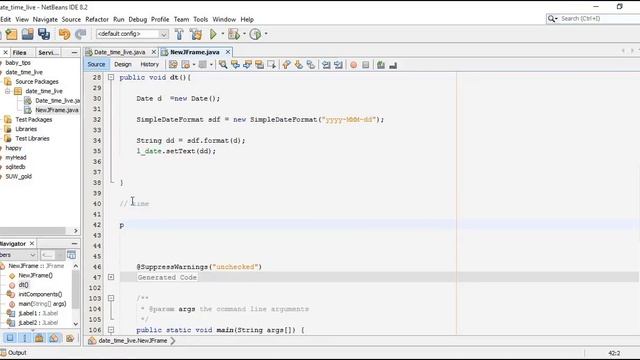
Task: Open the Navigate menu
Action: coord(45,19)
